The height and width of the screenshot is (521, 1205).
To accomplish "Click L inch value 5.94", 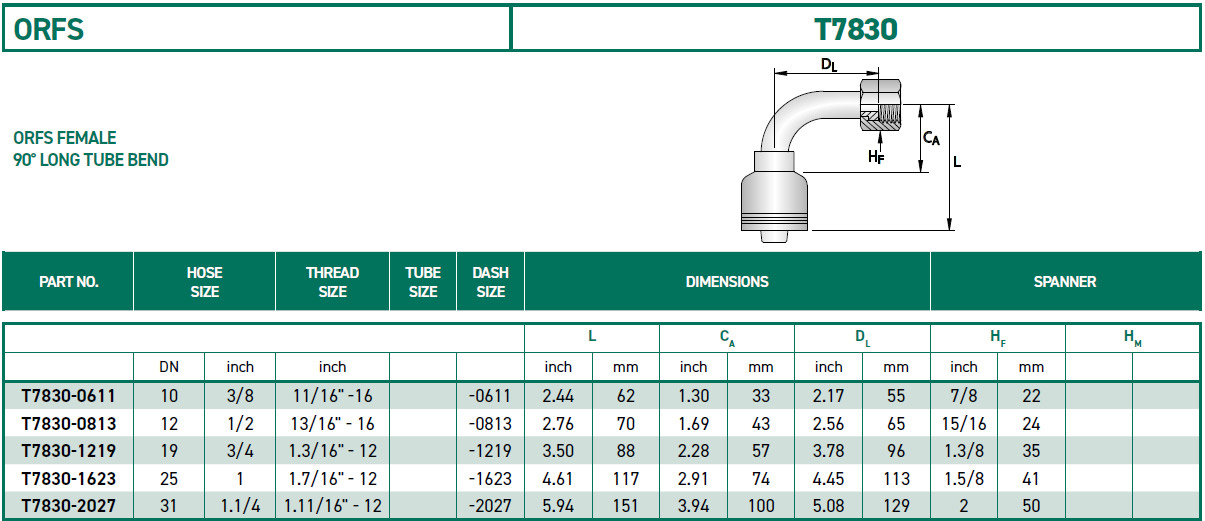I will [x=558, y=506].
